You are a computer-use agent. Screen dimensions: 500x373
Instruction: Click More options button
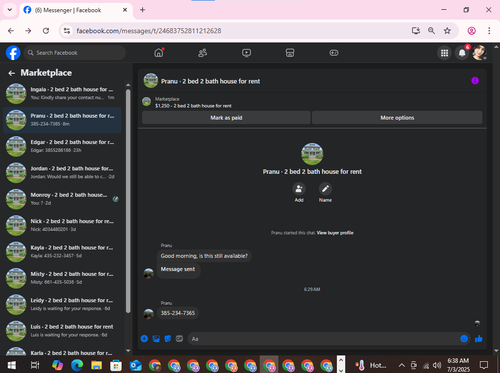(397, 118)
